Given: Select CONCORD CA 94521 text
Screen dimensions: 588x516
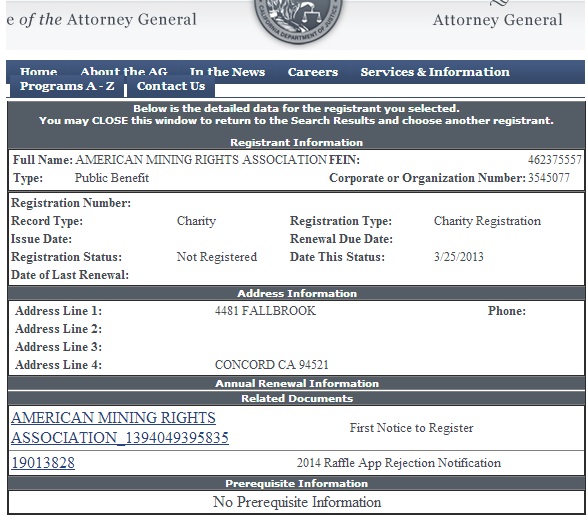Looking at the screenshot, I should [272, 365].
